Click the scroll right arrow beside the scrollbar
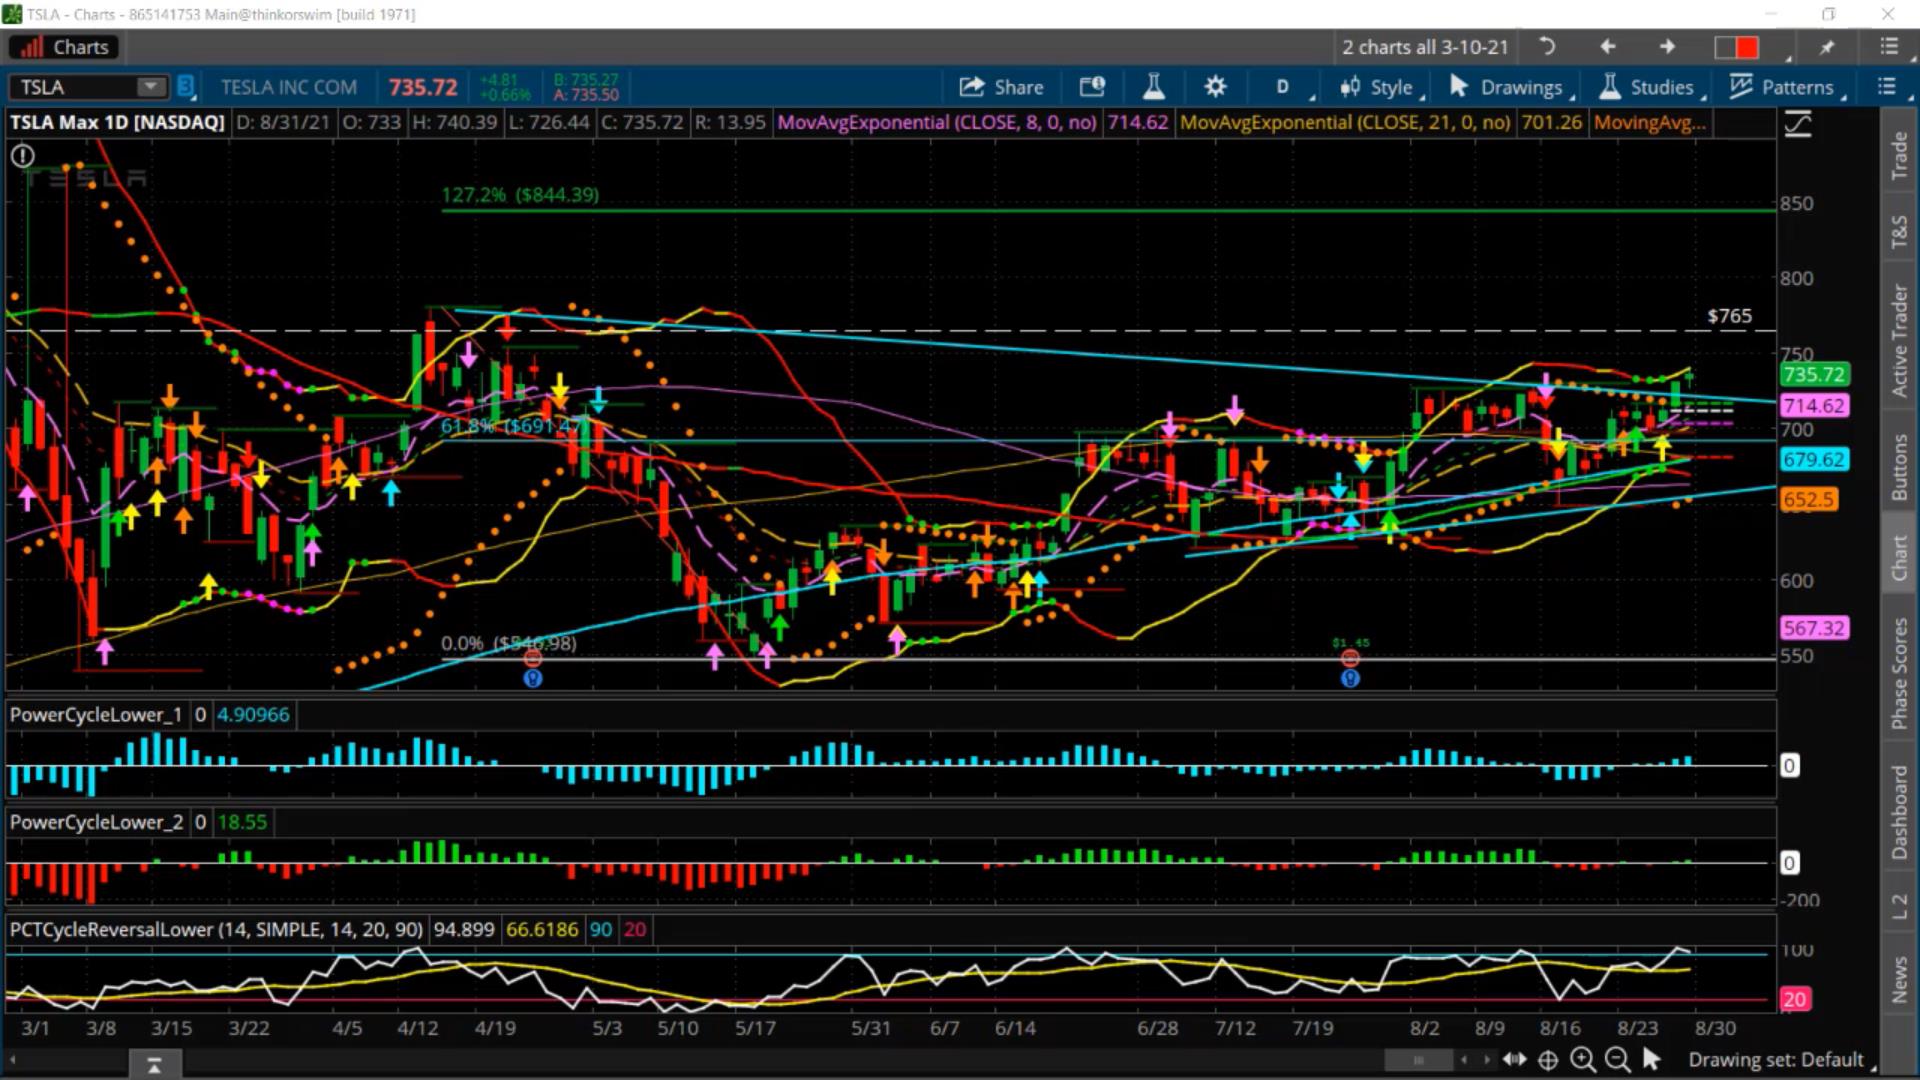This screenshot has width=1920, height=1080. point(1487,1060)
